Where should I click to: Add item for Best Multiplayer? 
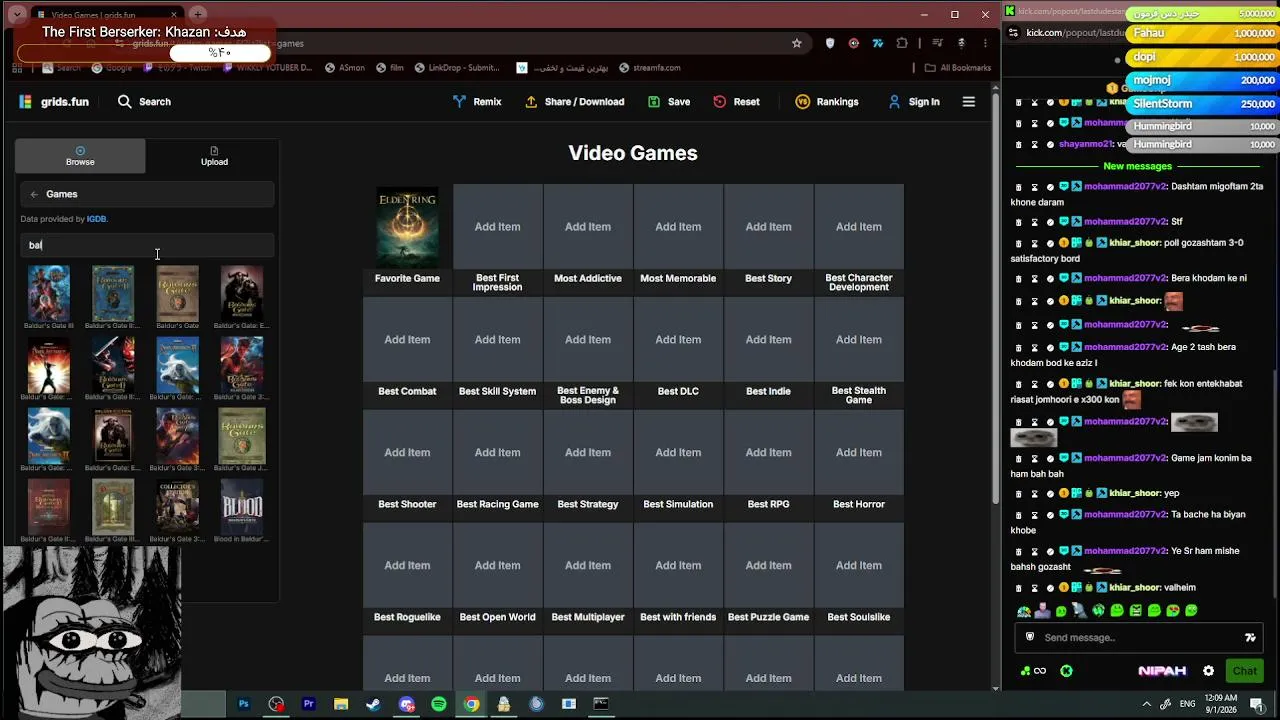click(x=588, y=566)
